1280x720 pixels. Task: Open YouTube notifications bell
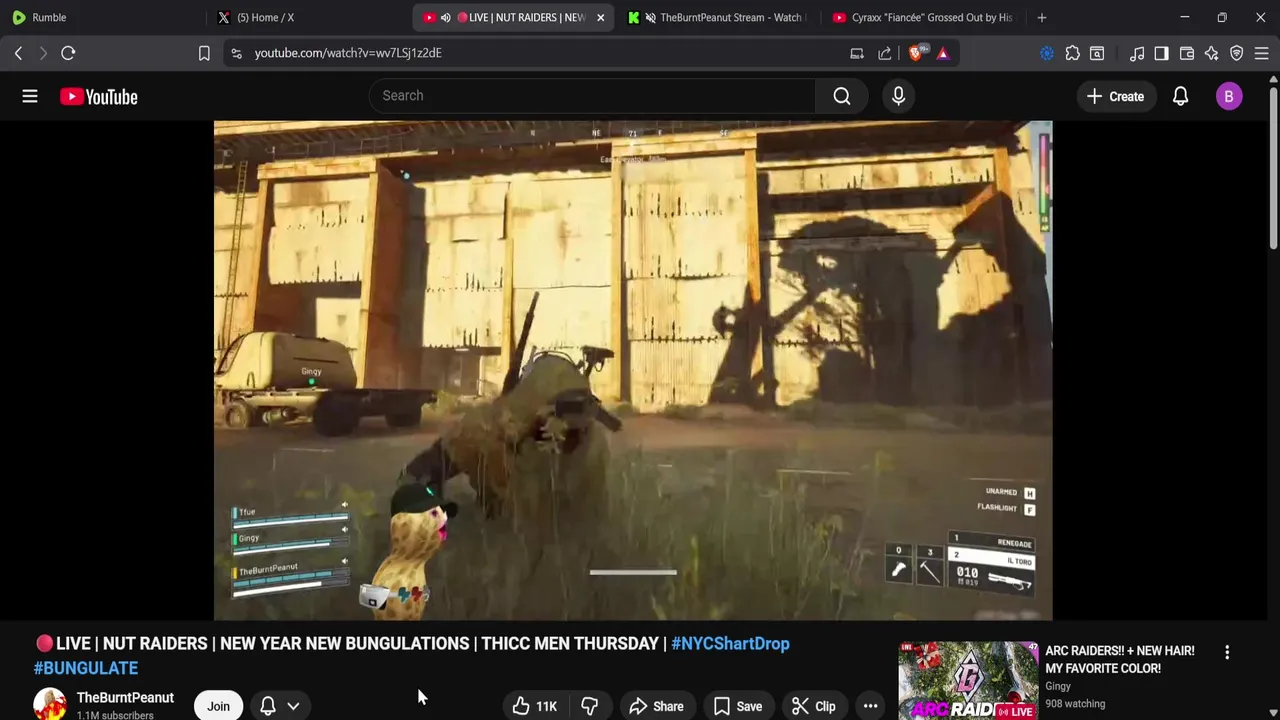(x=1180, y=96)
